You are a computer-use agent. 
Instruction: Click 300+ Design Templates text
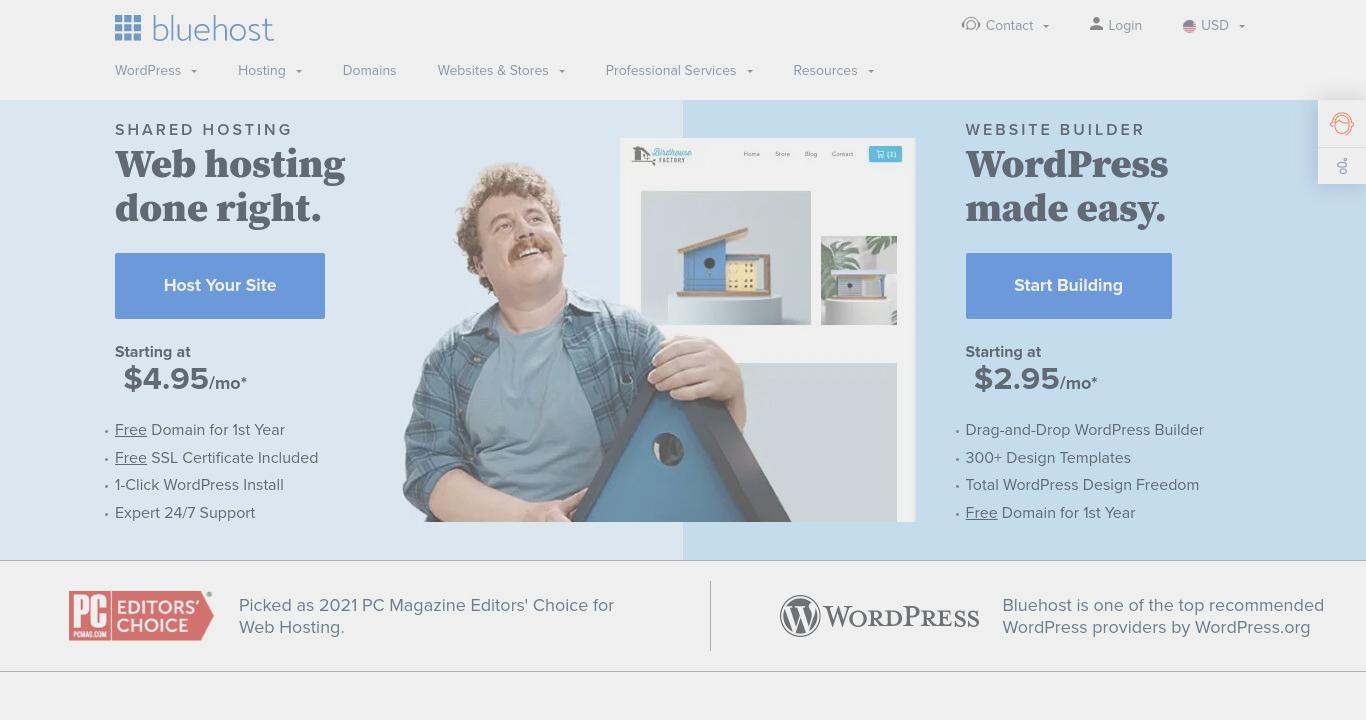tap(1048, 458)
